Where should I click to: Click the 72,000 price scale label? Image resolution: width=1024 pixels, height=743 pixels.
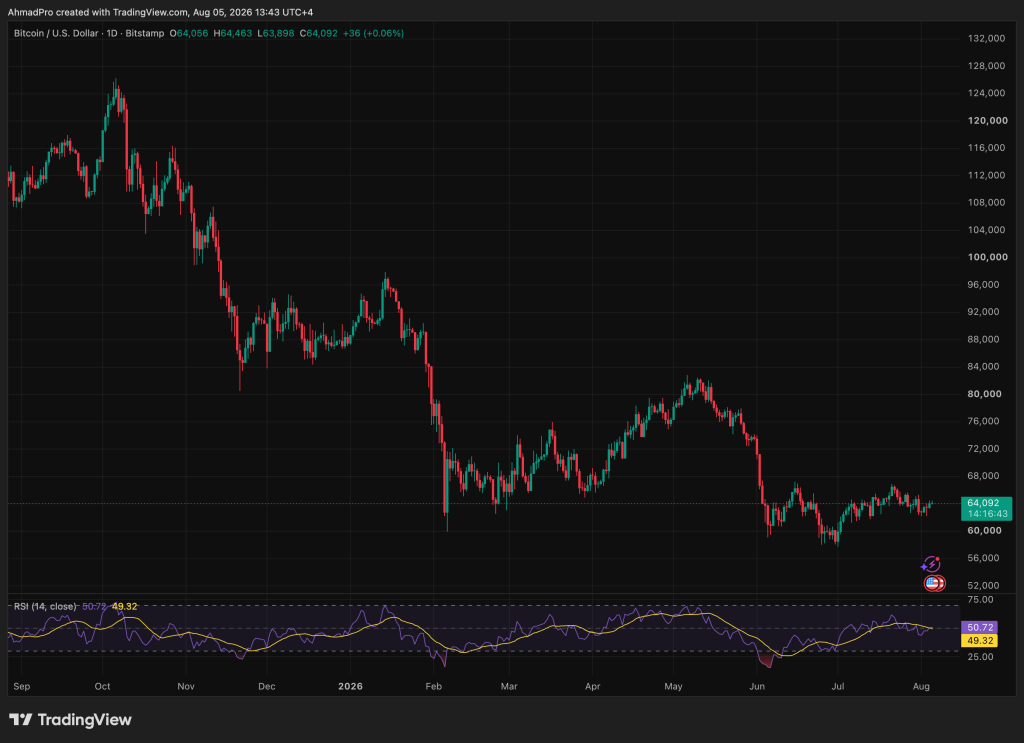(x=984, y=449)
